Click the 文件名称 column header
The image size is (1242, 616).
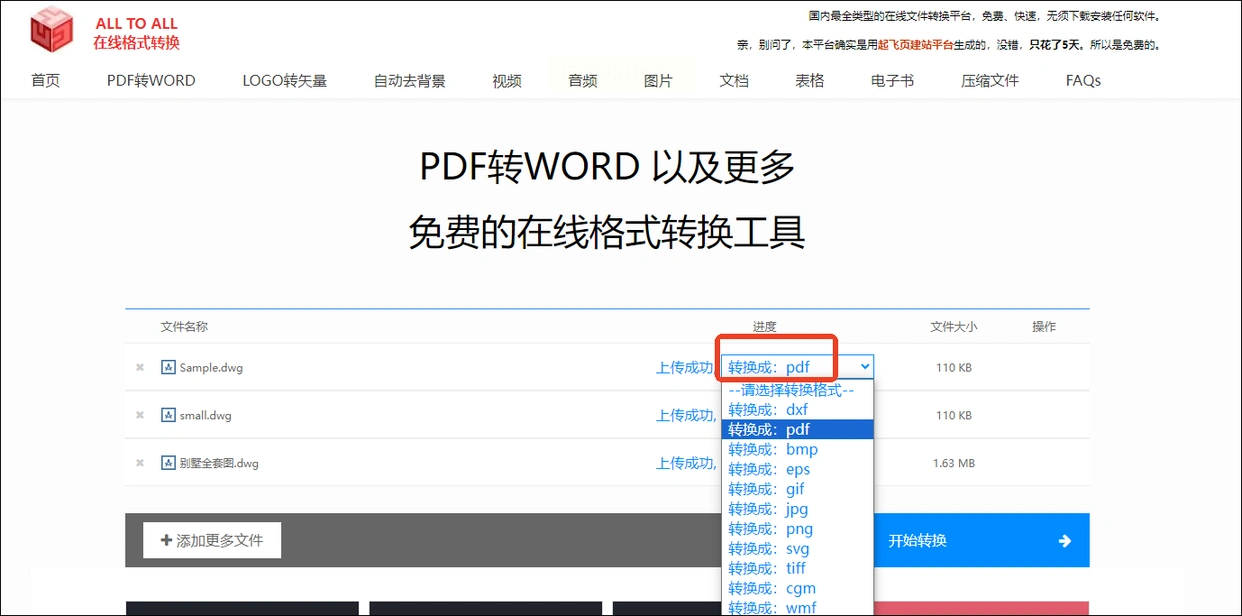pos(184,327)
